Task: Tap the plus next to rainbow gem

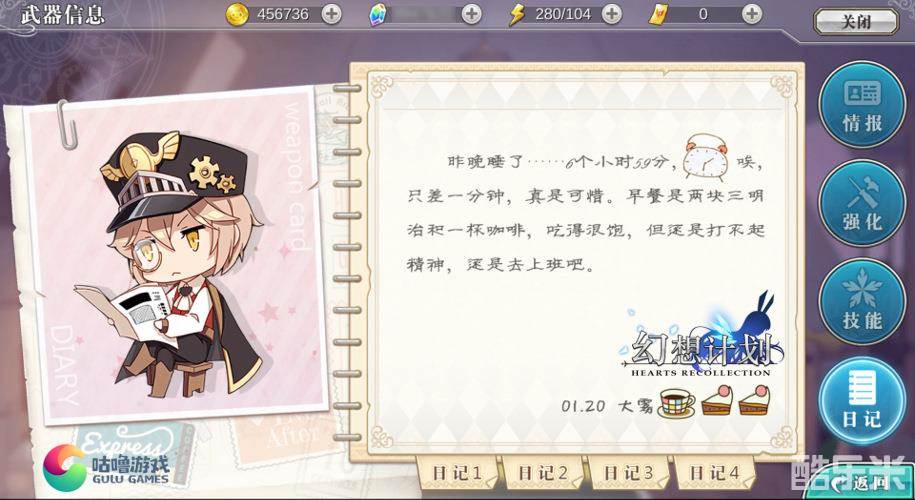Action: [472, 14]
